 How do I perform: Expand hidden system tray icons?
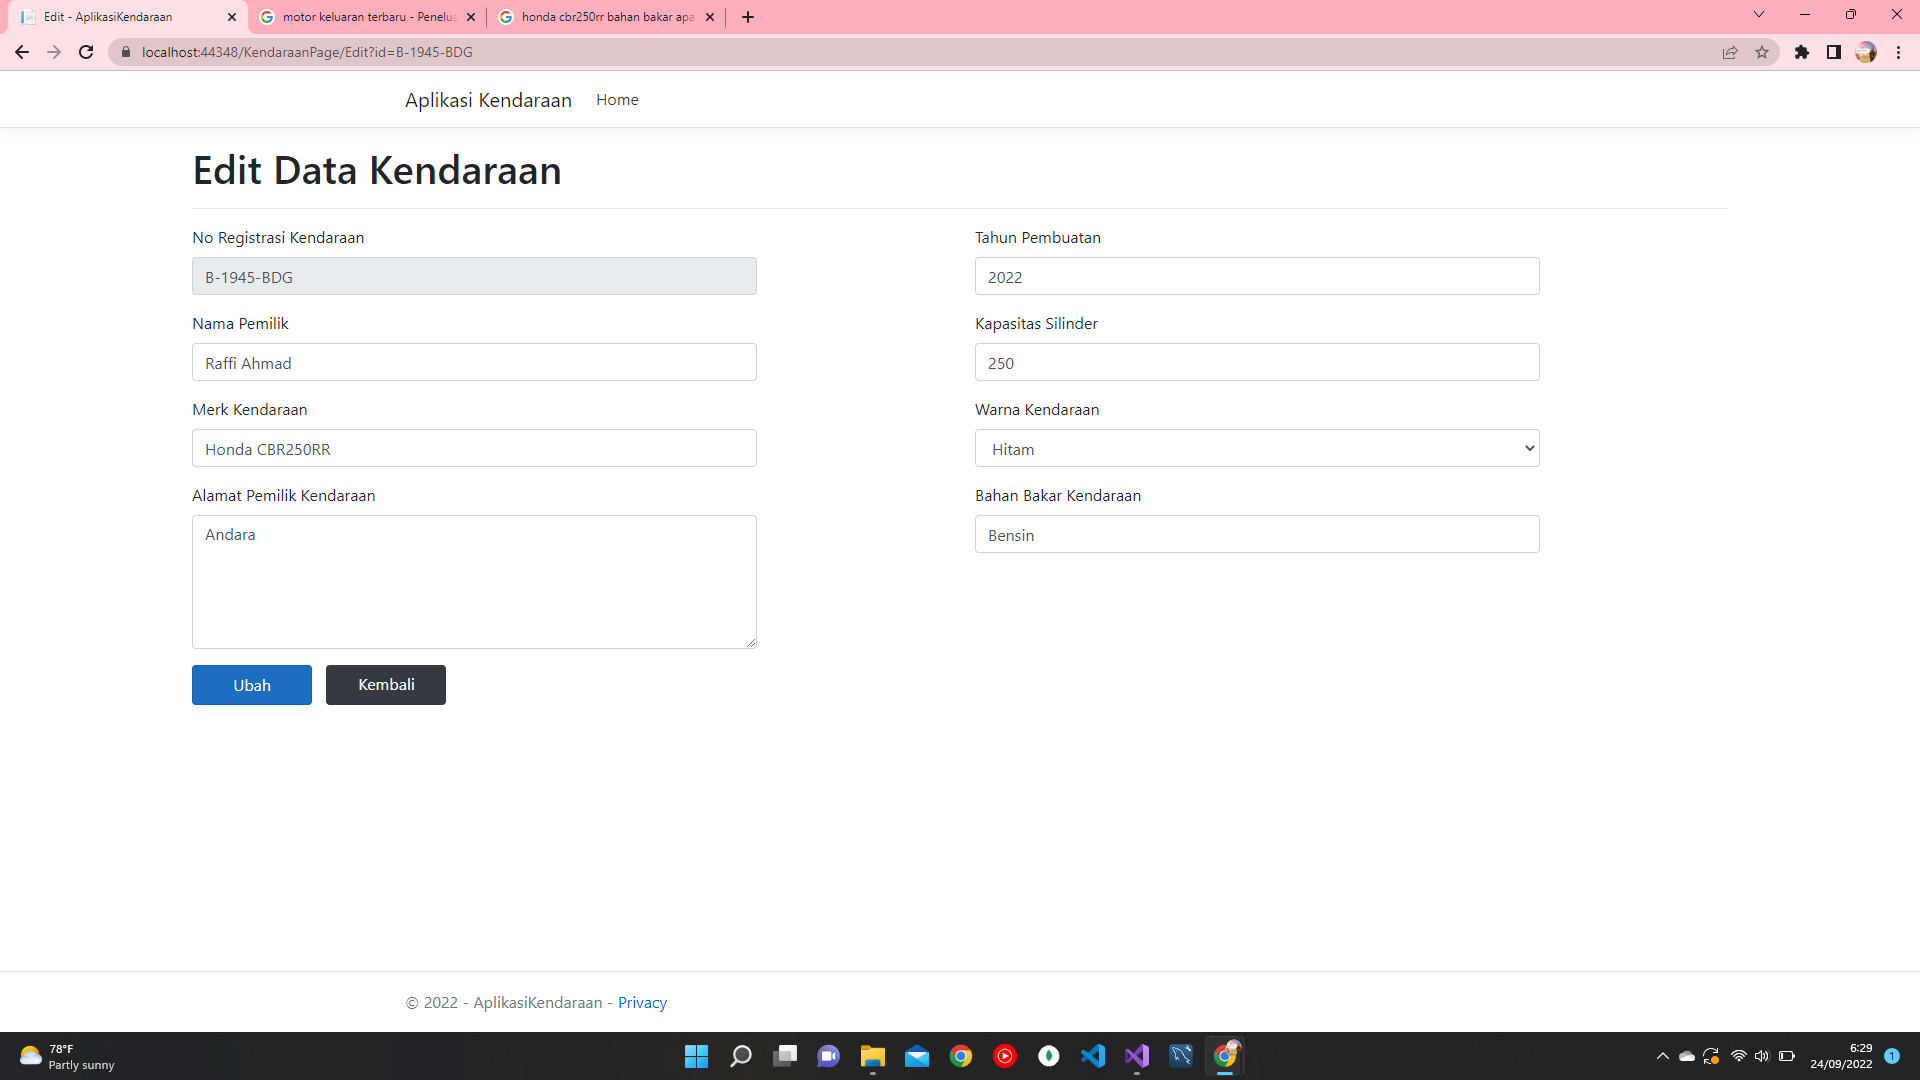coord(1662,1056)
